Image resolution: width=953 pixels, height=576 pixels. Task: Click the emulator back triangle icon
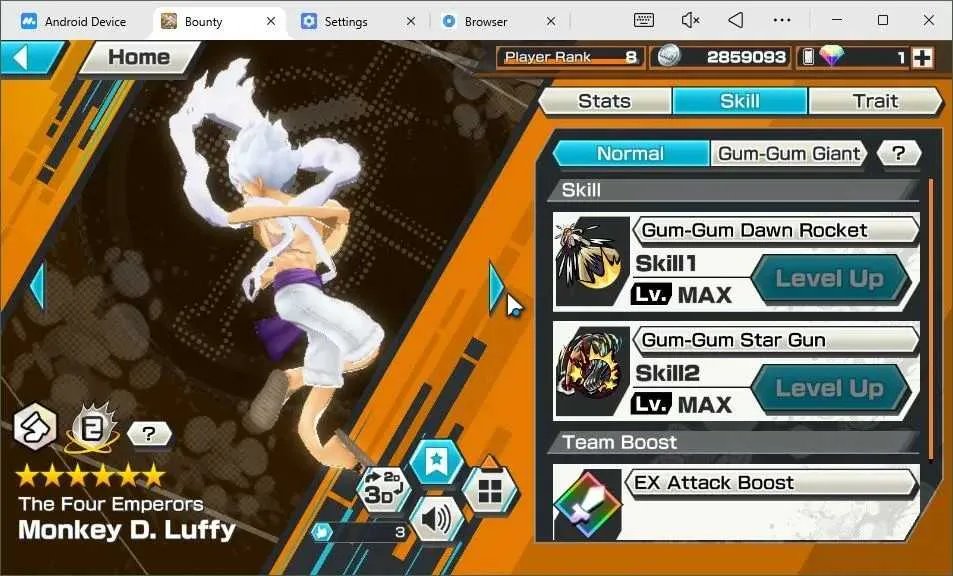coord(736,20)
